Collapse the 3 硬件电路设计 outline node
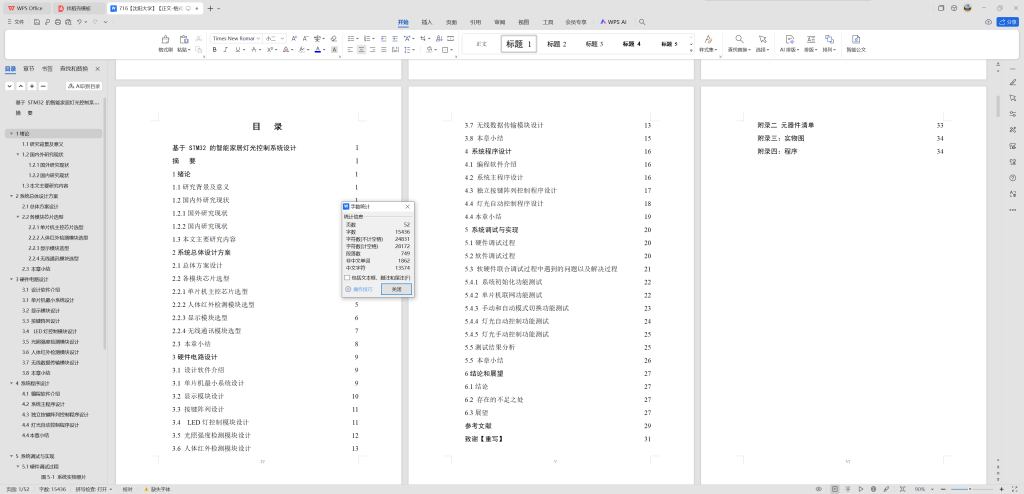Viewport: 1024px width, 494px height. 12,279
